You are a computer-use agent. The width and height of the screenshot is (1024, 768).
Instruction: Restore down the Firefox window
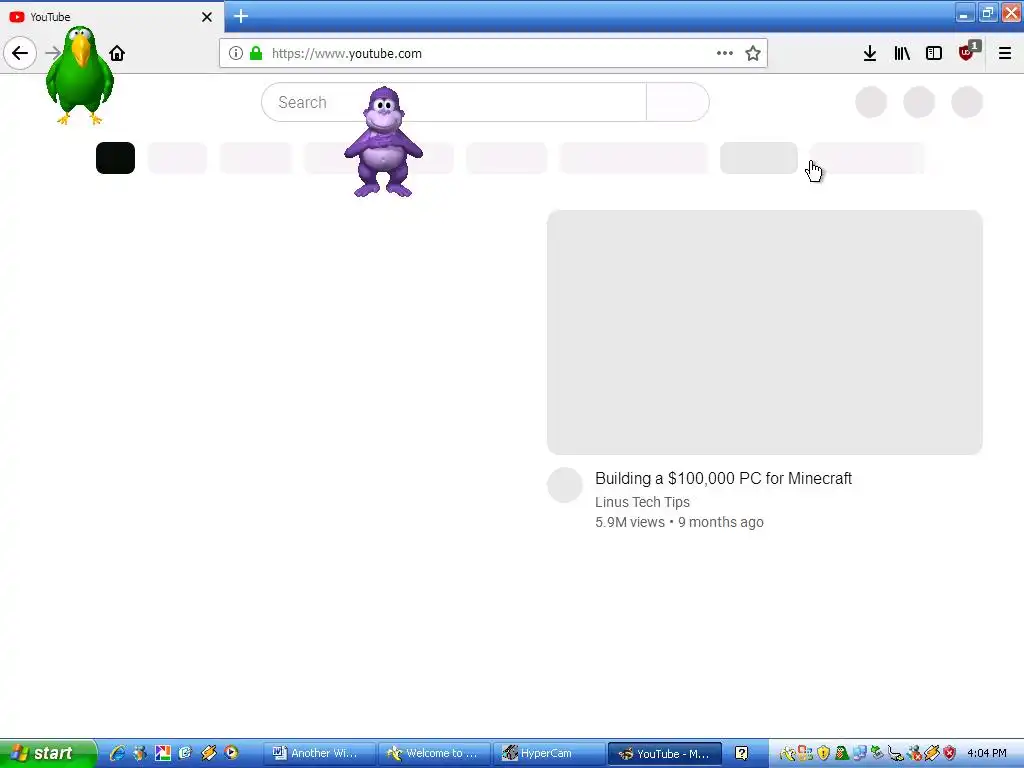pyautogui.click(x=987, y=13)
